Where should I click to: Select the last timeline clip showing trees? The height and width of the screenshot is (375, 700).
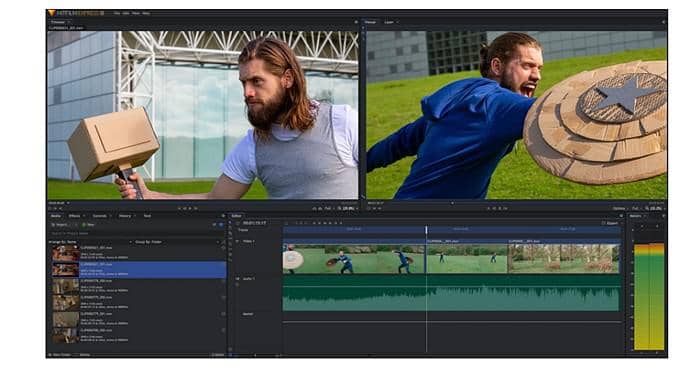564,258
